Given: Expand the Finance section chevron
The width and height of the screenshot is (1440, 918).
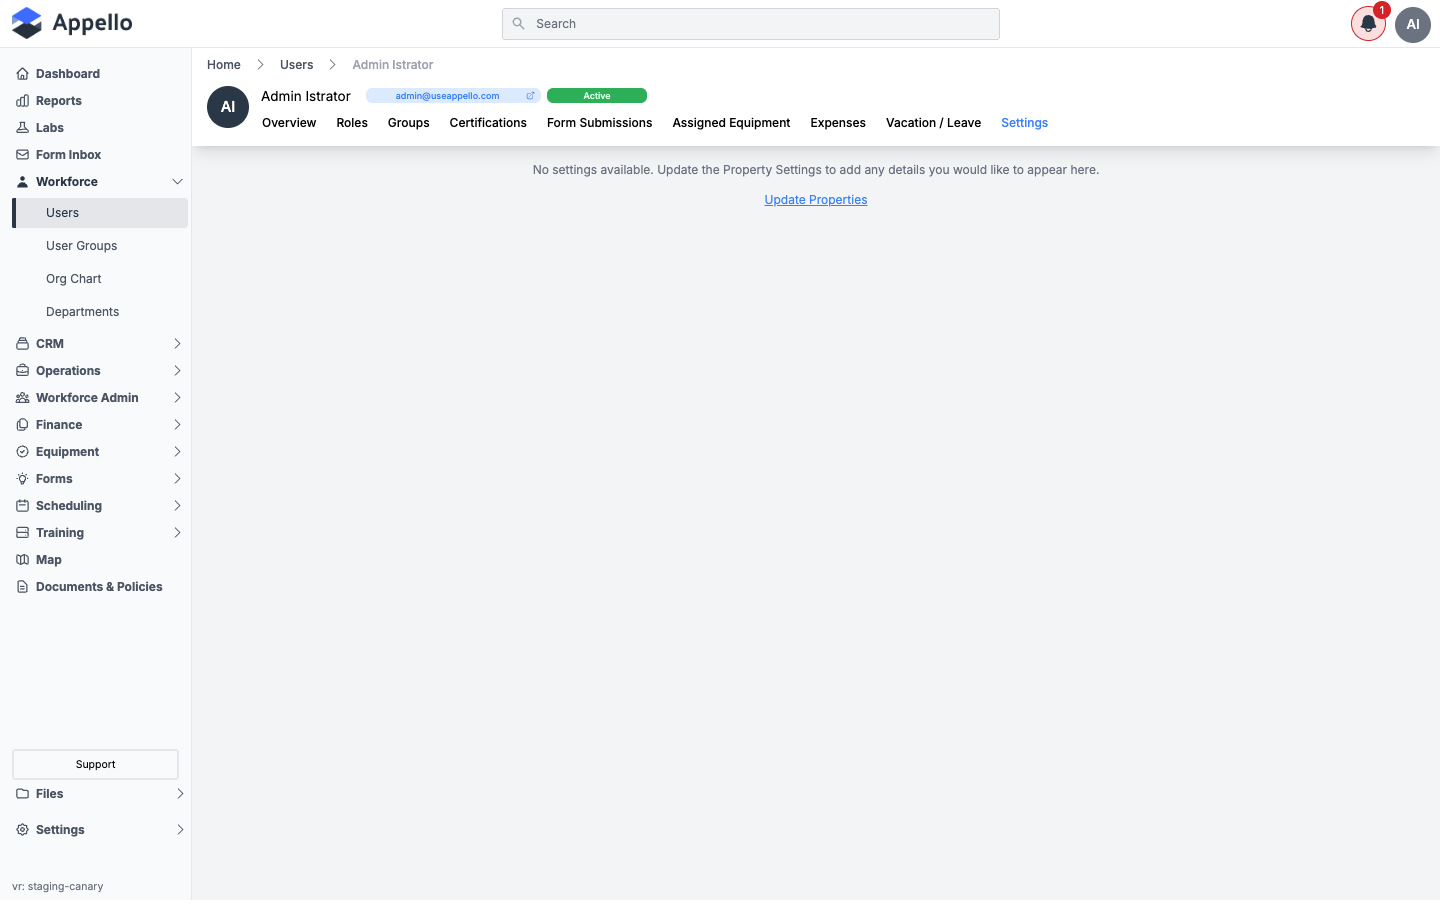Looking at the screenshot, I should tap(177, 425).
